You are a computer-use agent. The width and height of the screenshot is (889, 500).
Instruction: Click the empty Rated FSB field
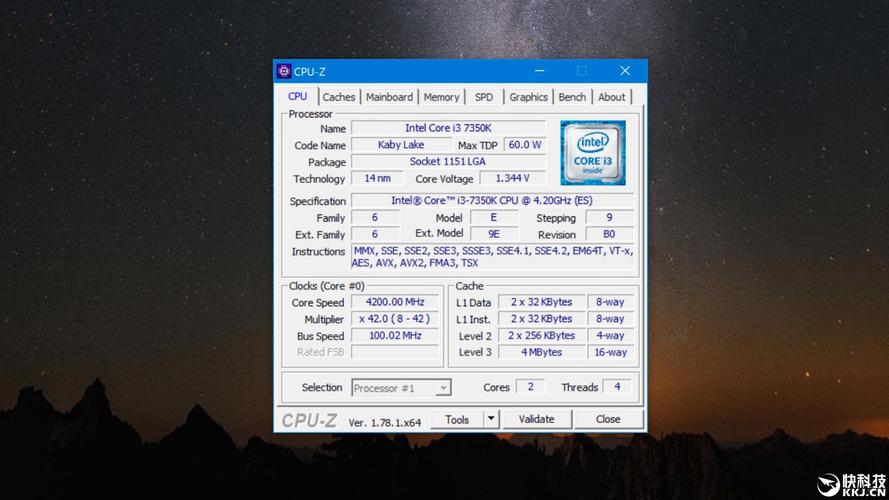coord(395,352)
